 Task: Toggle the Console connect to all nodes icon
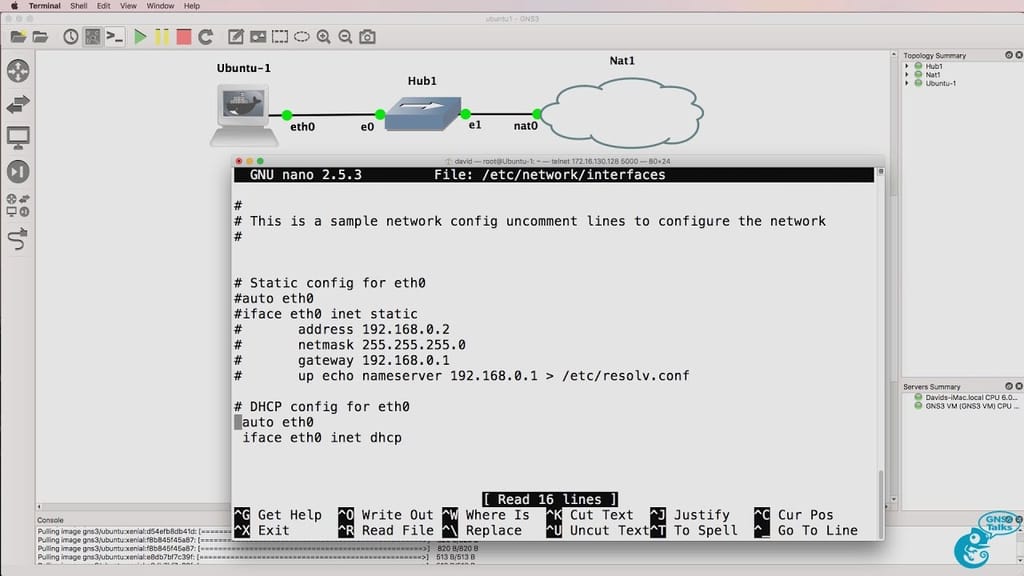(x=115, y=37)
